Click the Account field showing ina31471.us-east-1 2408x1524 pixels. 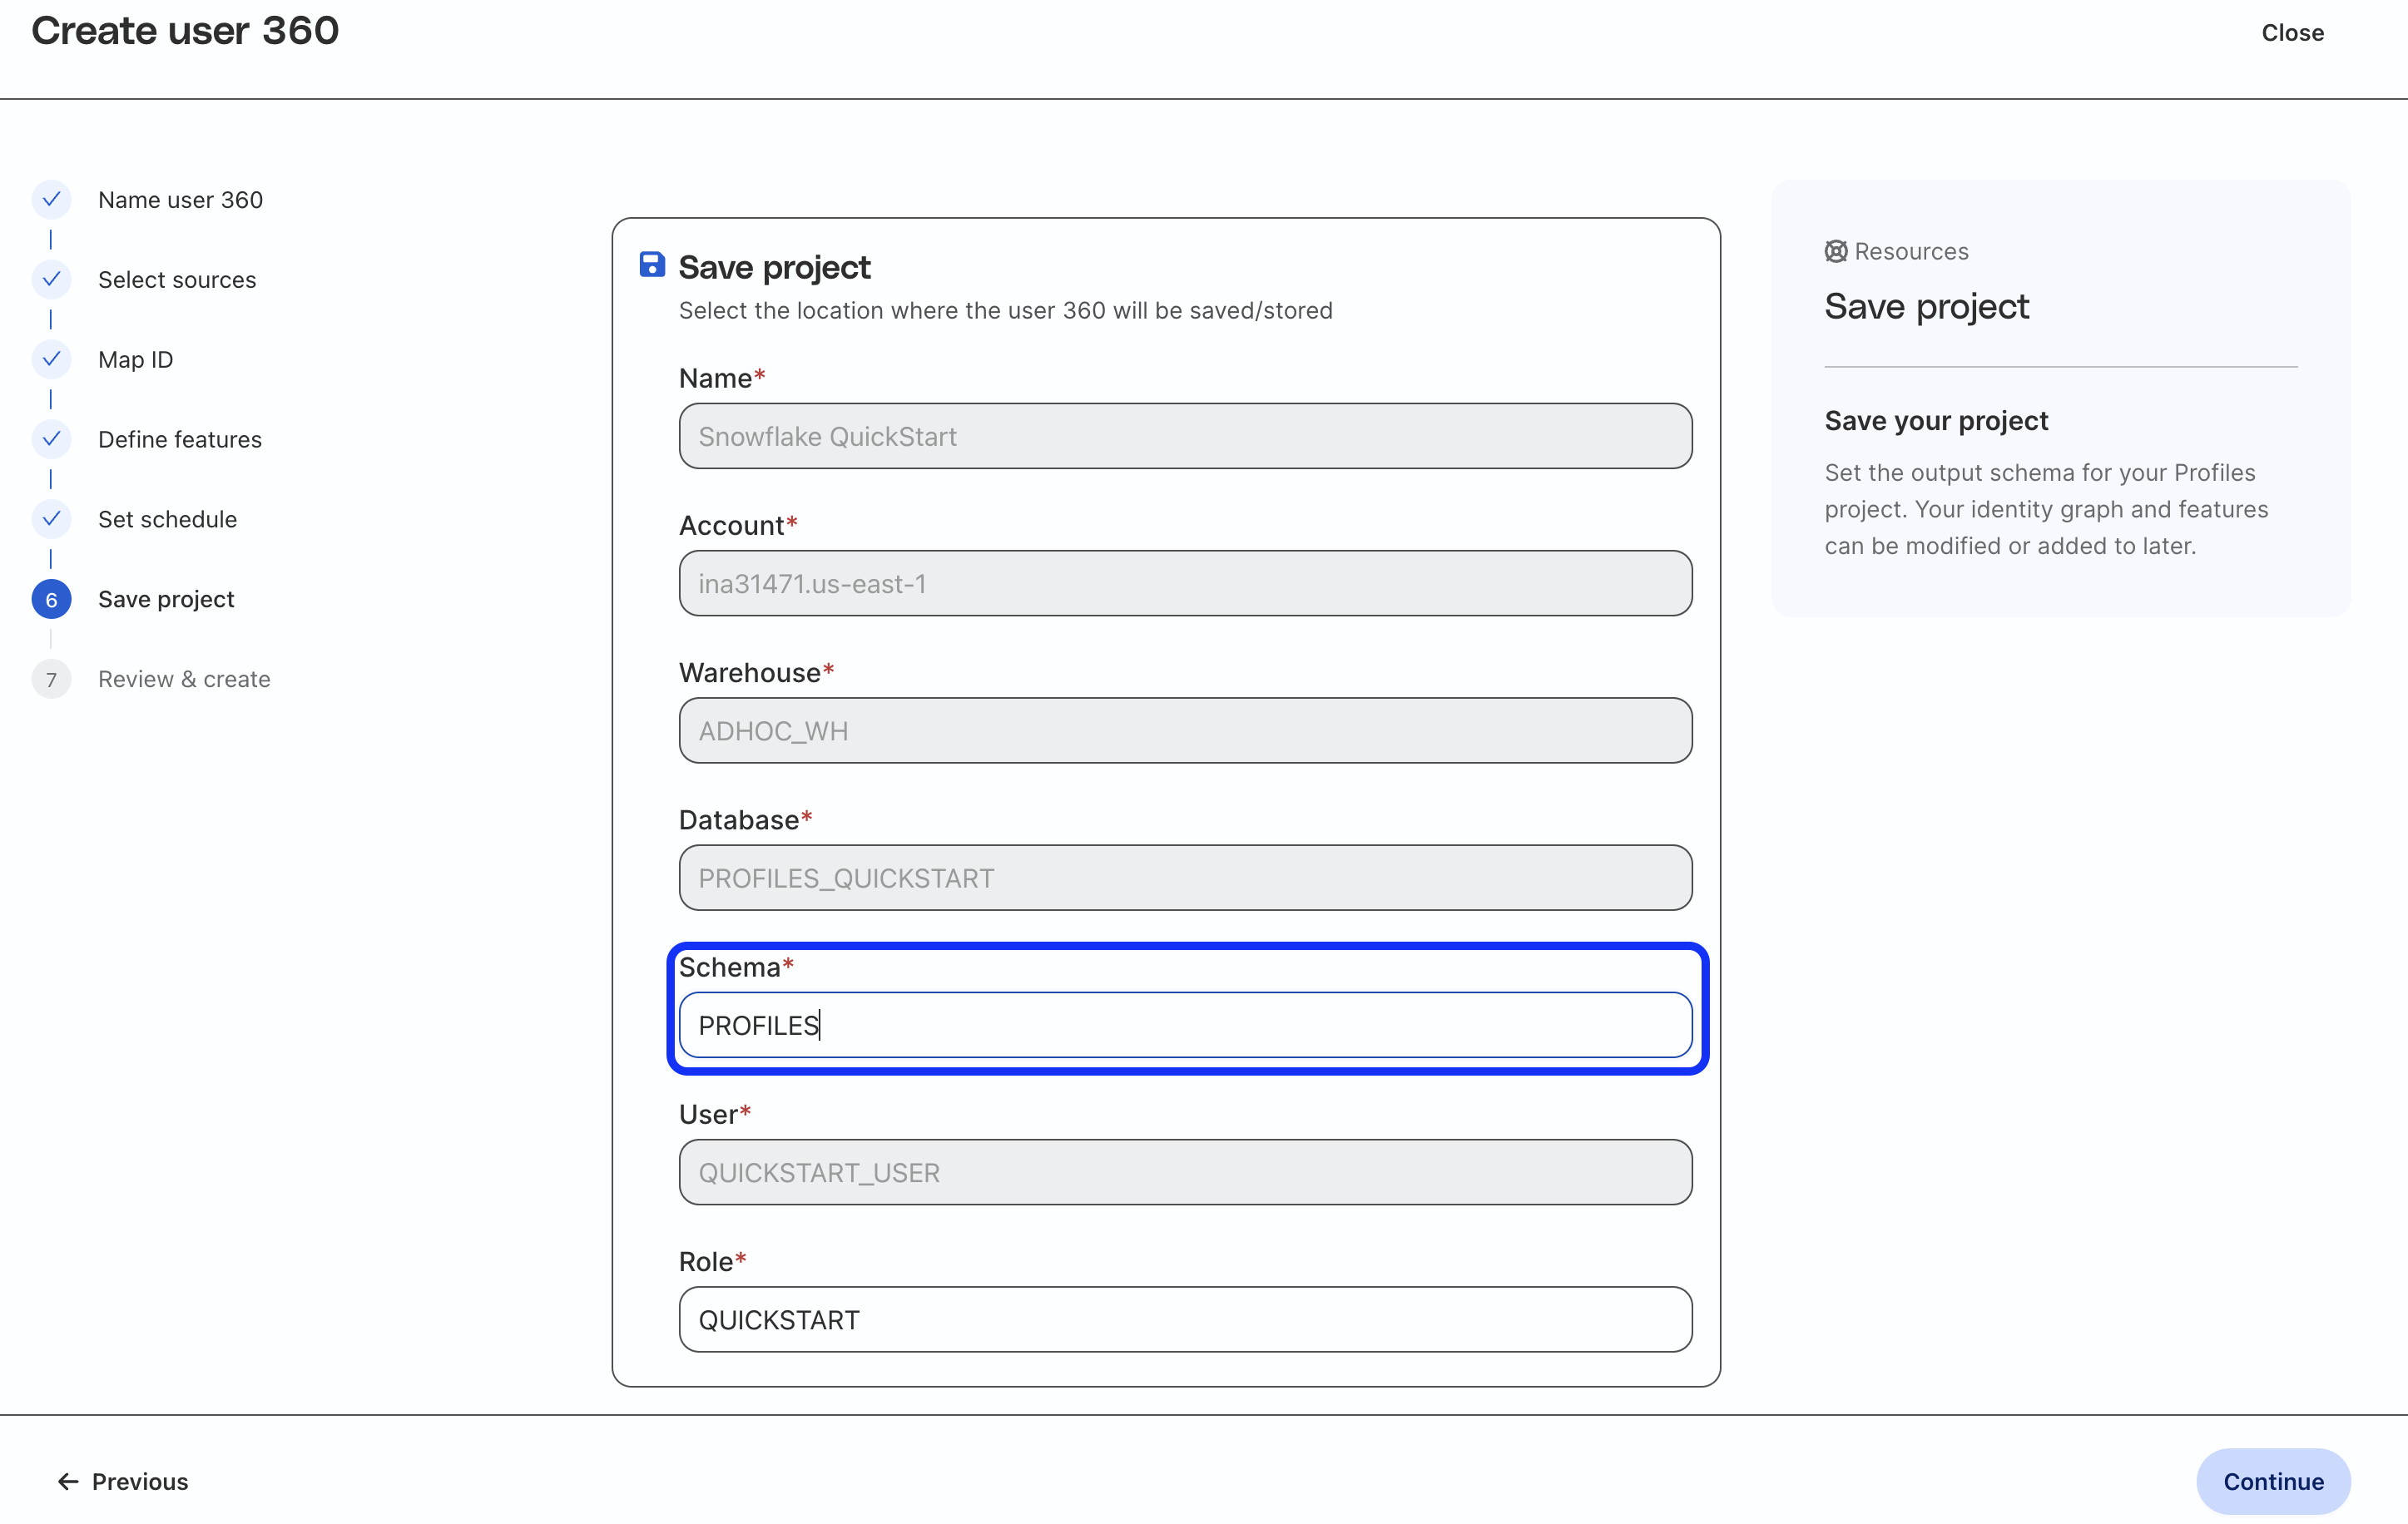pyautogui.click(x=1185, y=583)
